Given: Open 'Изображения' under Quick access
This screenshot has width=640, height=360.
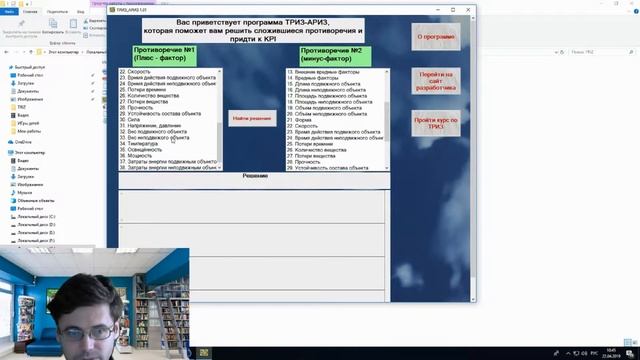Looking at the screenshot, I should 30,99.
